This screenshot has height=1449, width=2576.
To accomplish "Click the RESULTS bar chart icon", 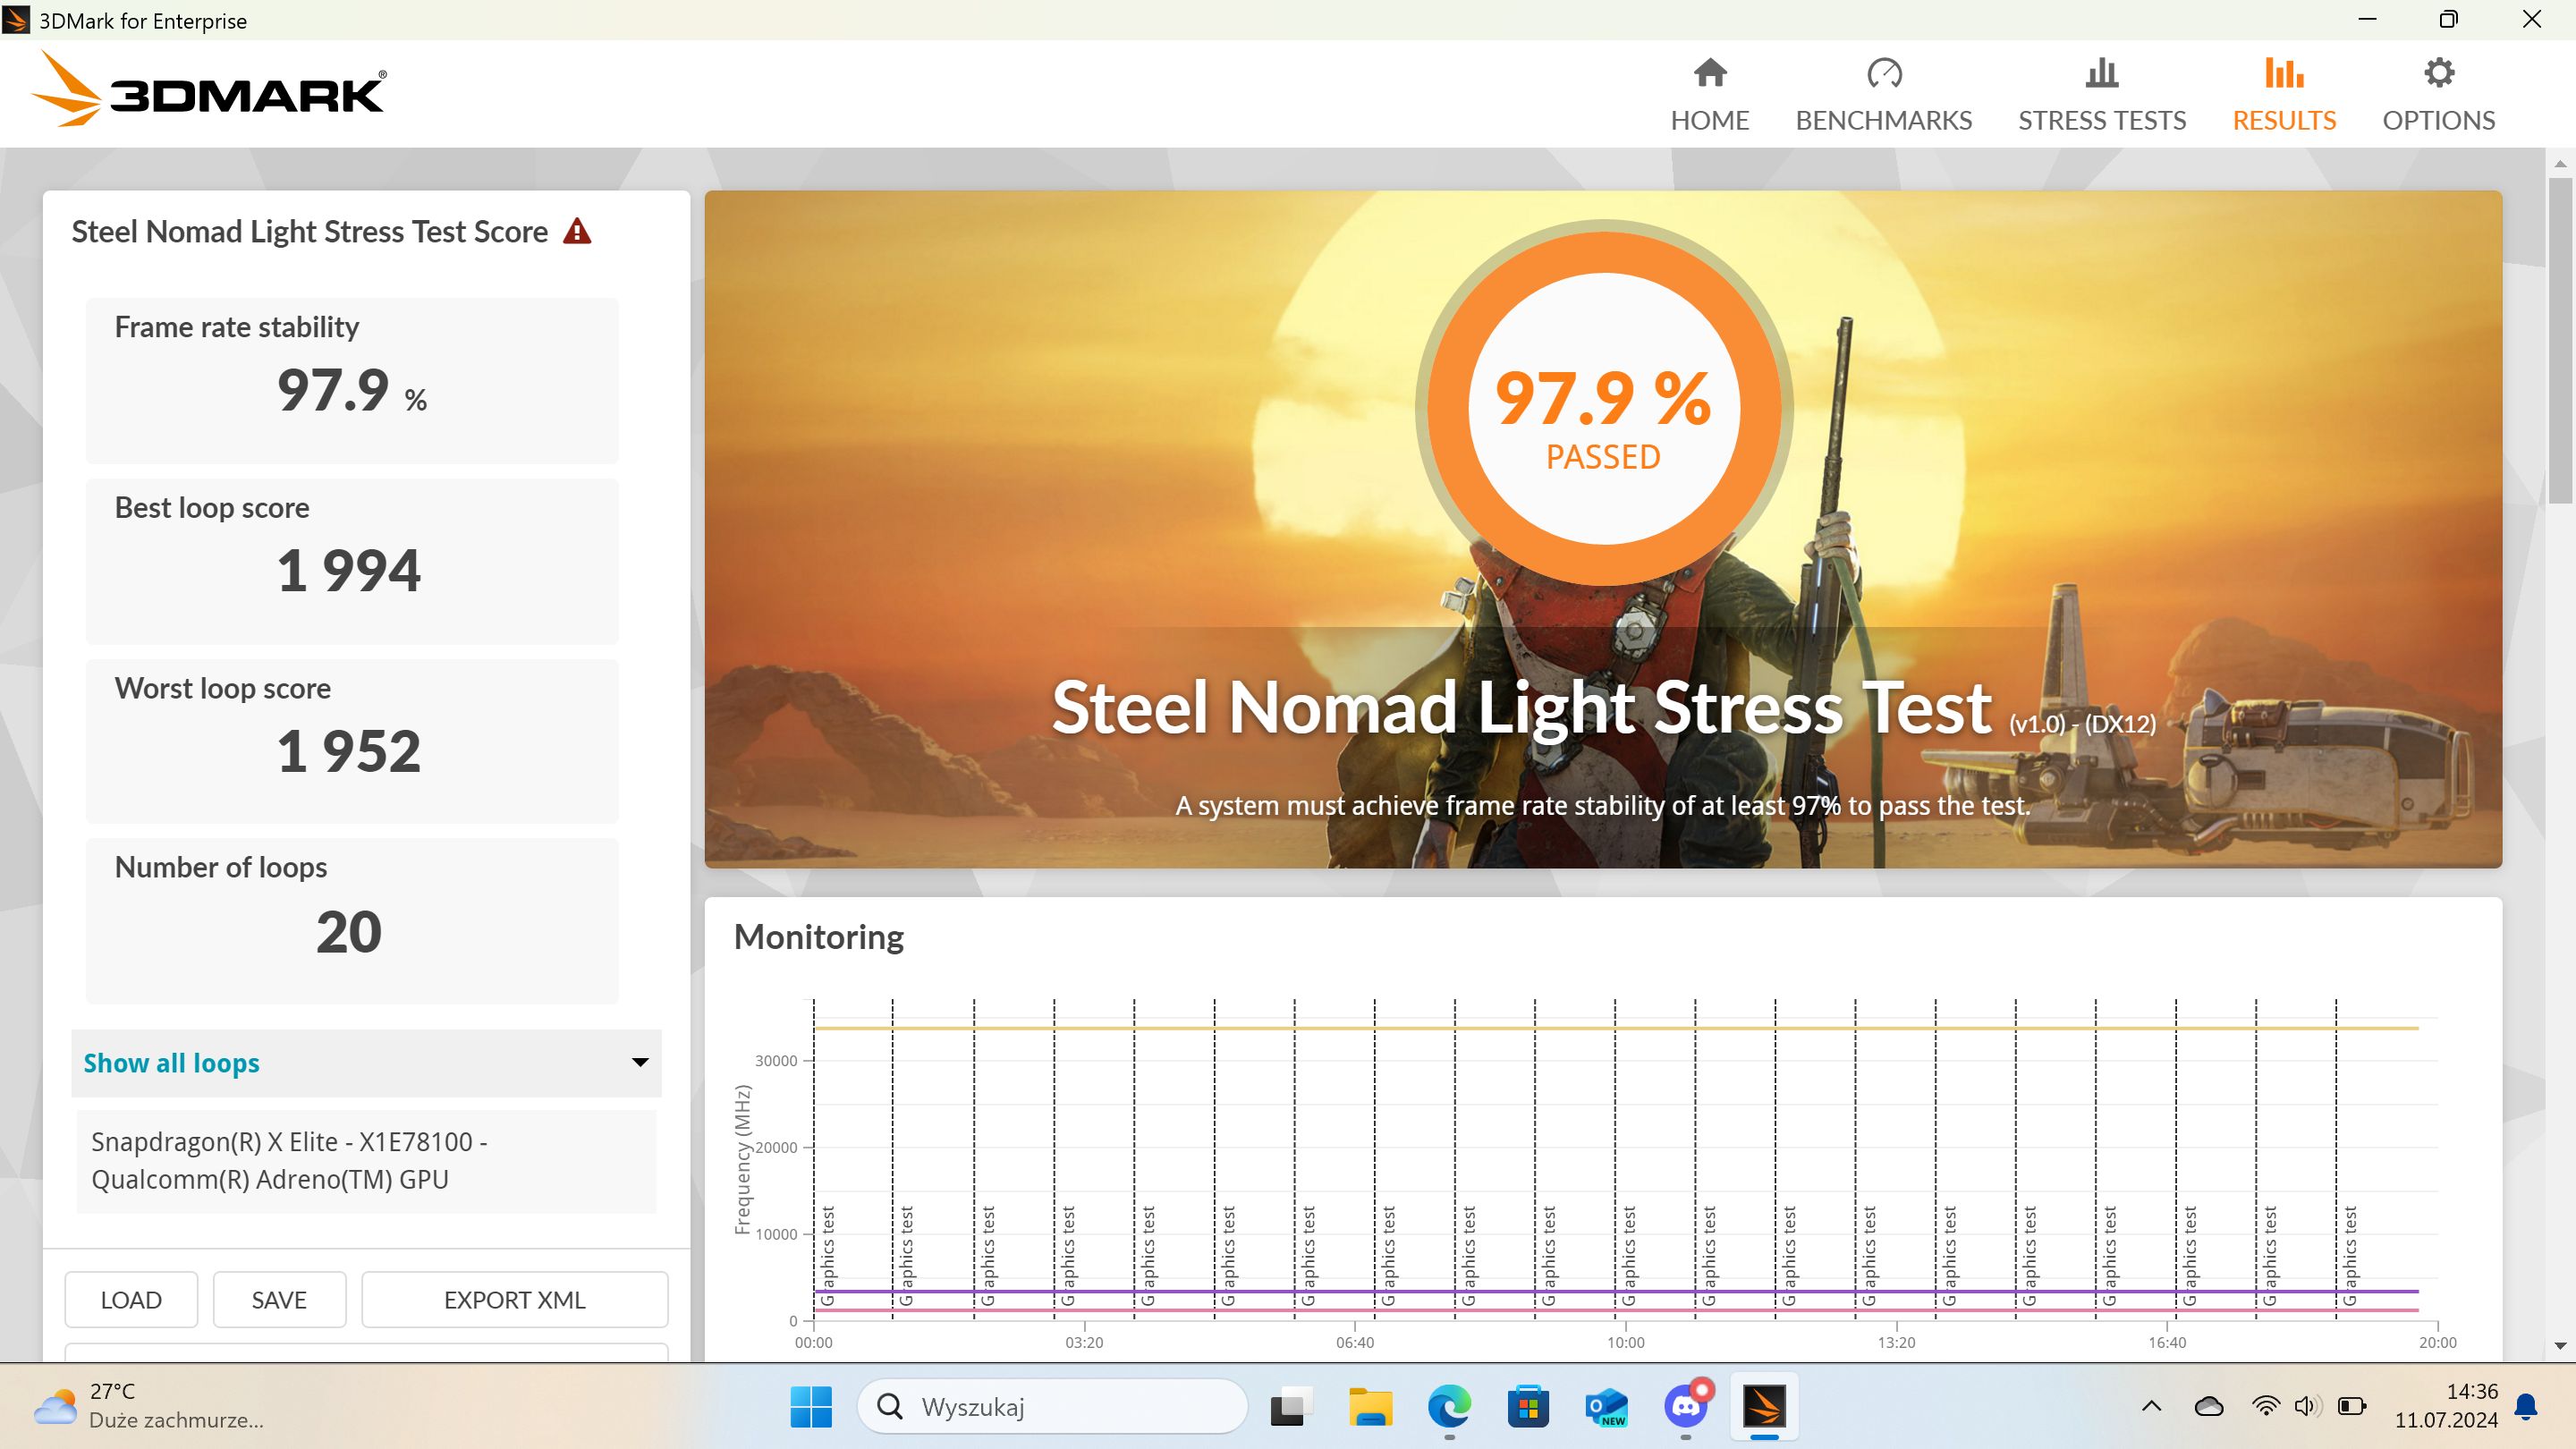I will [2284, 73].
